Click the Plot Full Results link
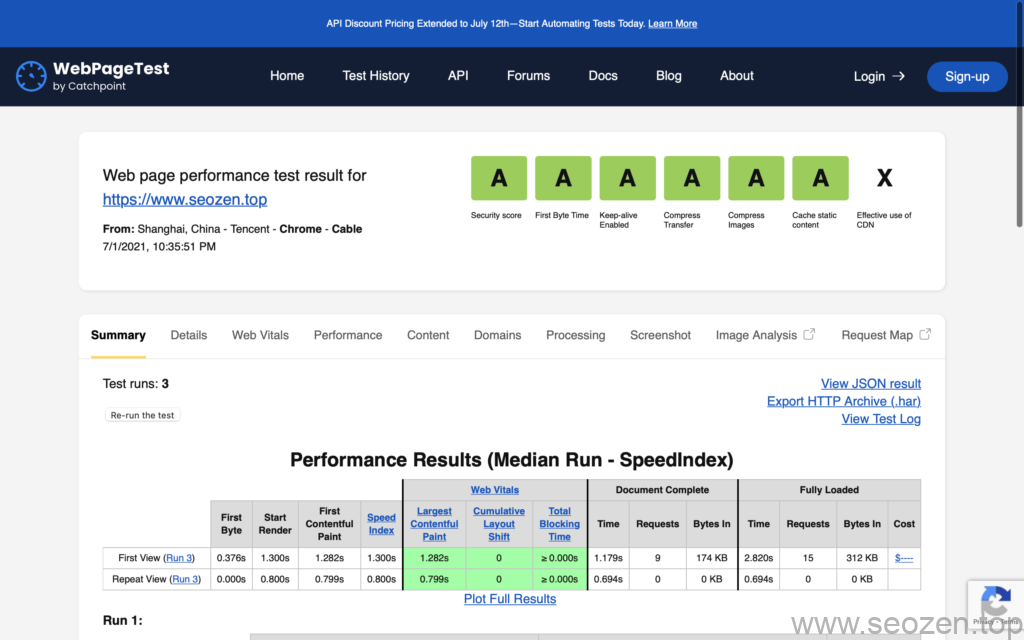Viewport: 1024px width, 640px height. point(510,599)
